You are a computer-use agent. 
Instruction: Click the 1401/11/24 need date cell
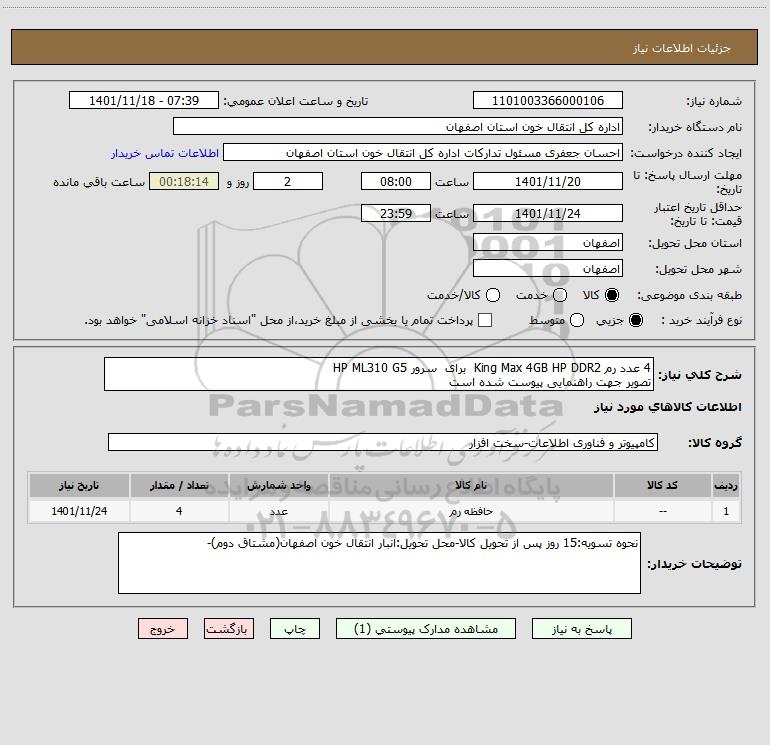point(79,512)
